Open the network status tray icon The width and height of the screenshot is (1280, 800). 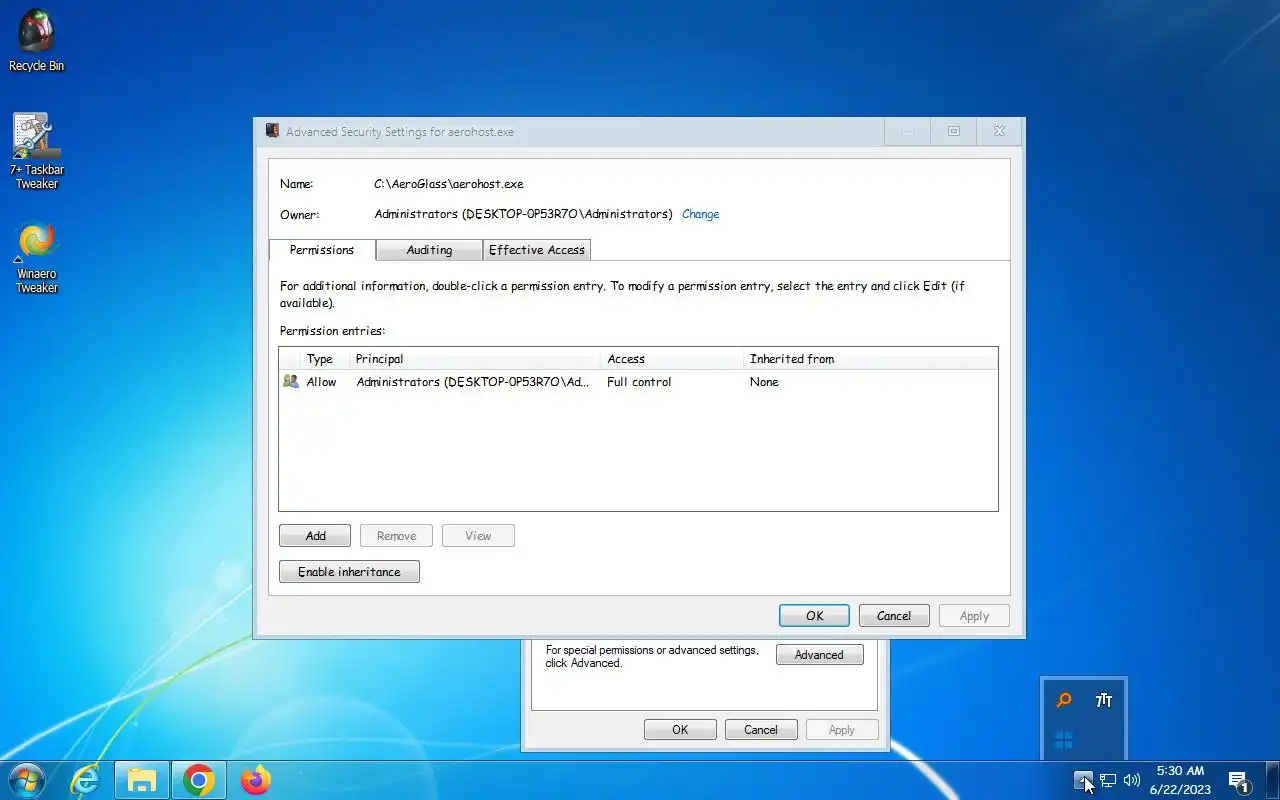pyautogui.click(x=1108, y=780)
